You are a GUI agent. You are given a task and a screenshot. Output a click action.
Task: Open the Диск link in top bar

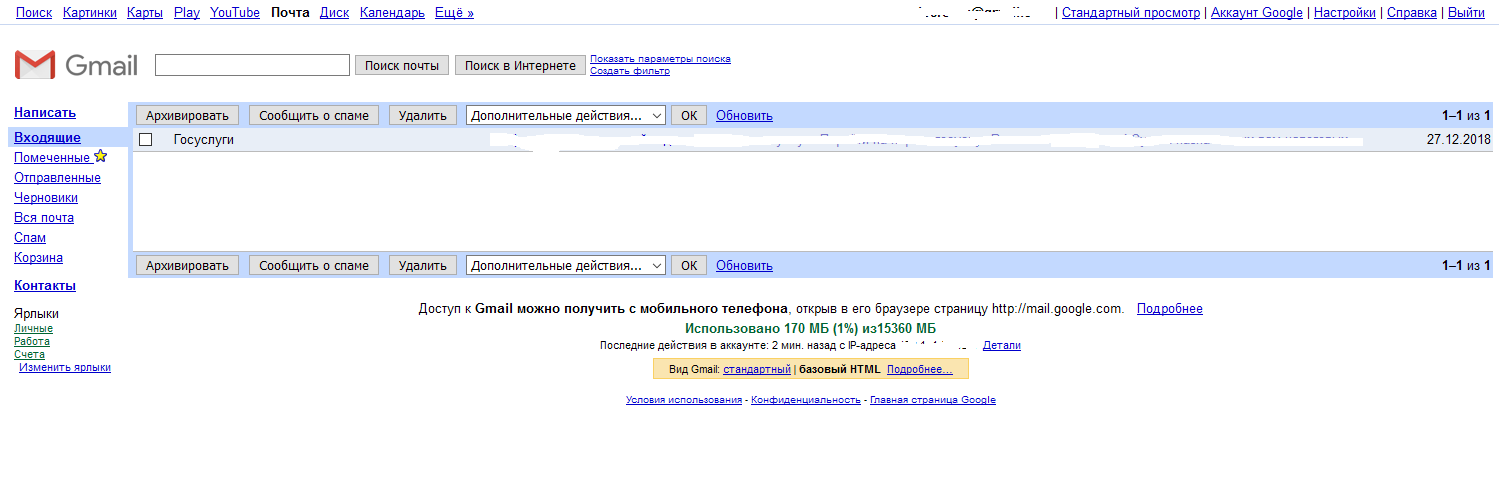(x=334, y=13)
